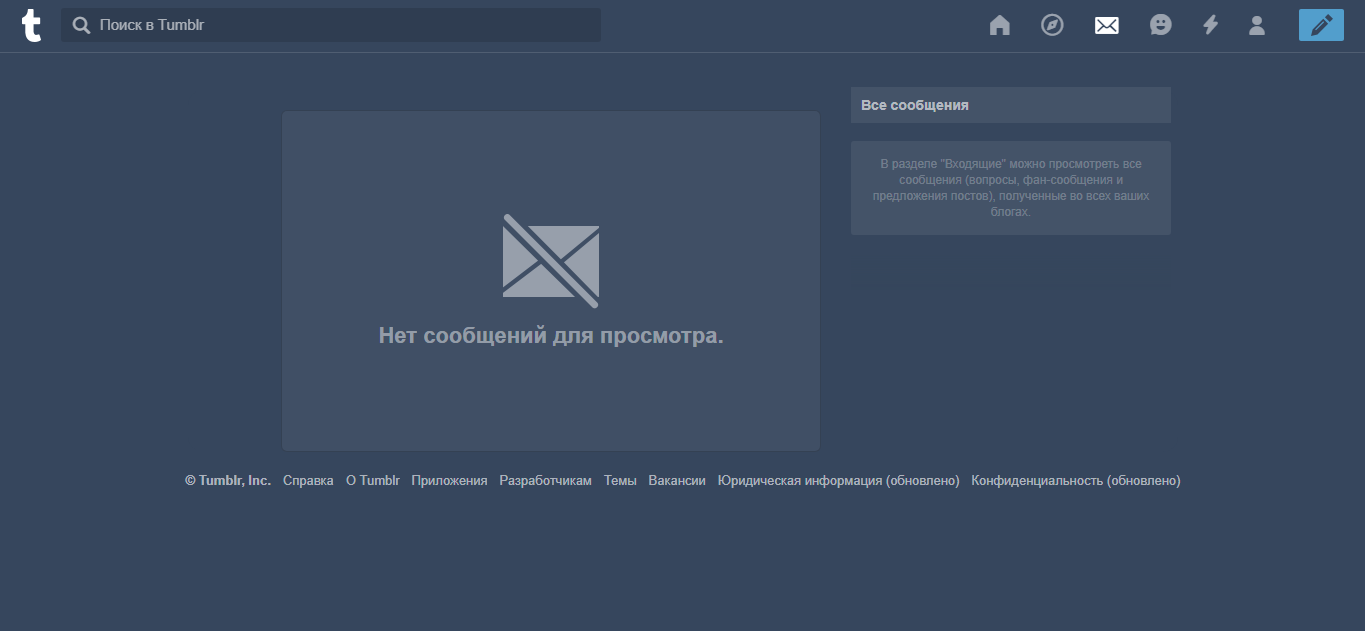Click the Tumblr logo
1365x631 pixels.
coord(31,25)
